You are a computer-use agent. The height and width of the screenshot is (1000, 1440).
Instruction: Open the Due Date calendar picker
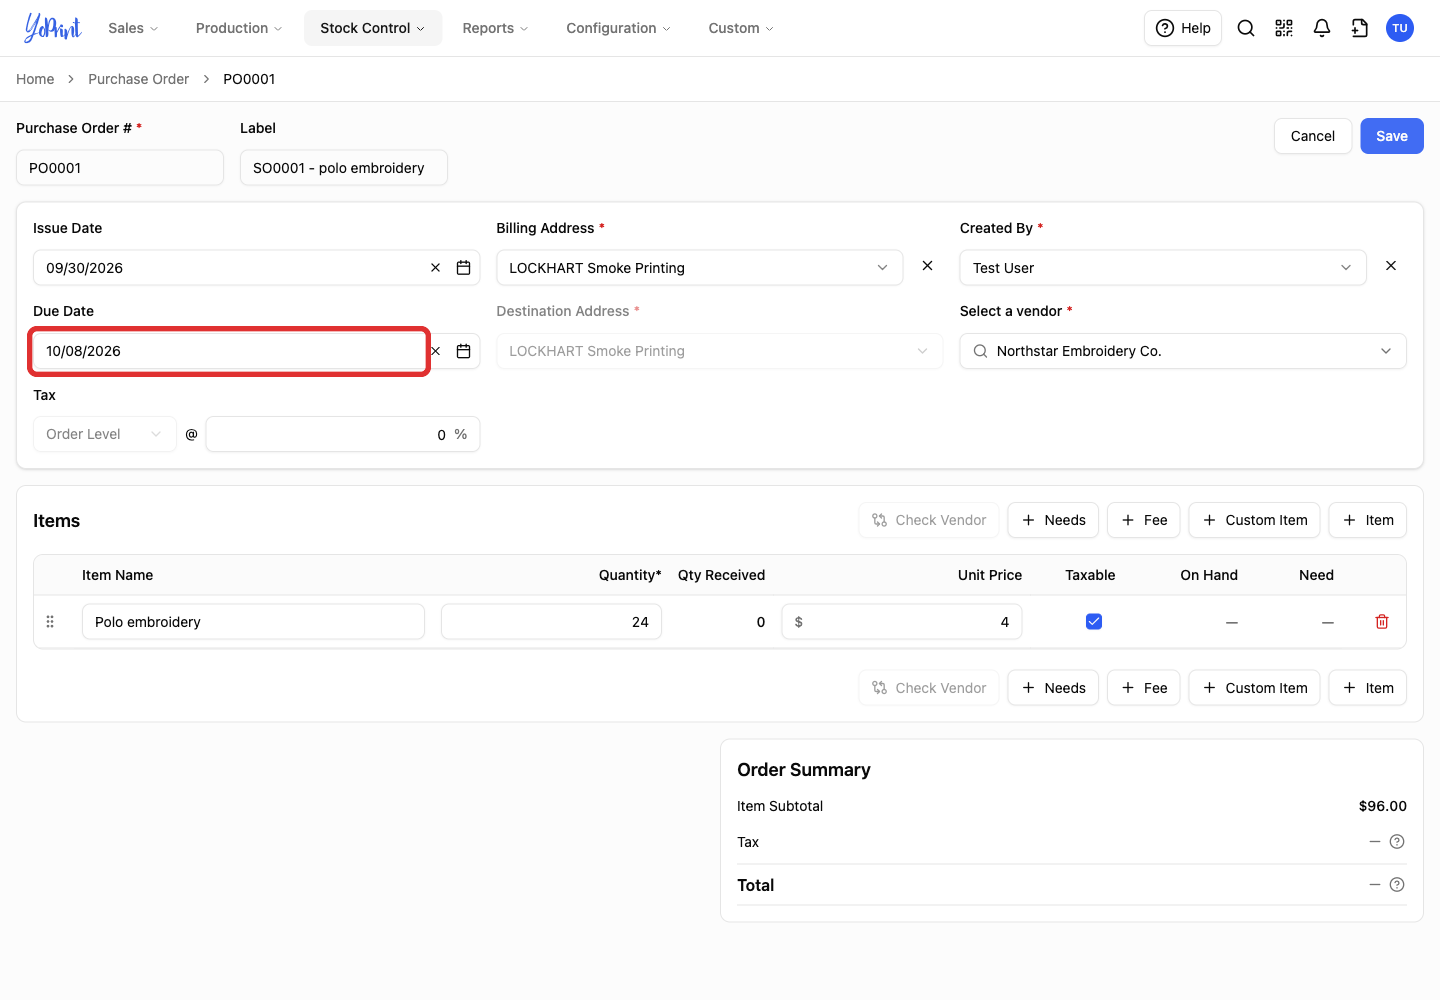[x=464, y=351]
